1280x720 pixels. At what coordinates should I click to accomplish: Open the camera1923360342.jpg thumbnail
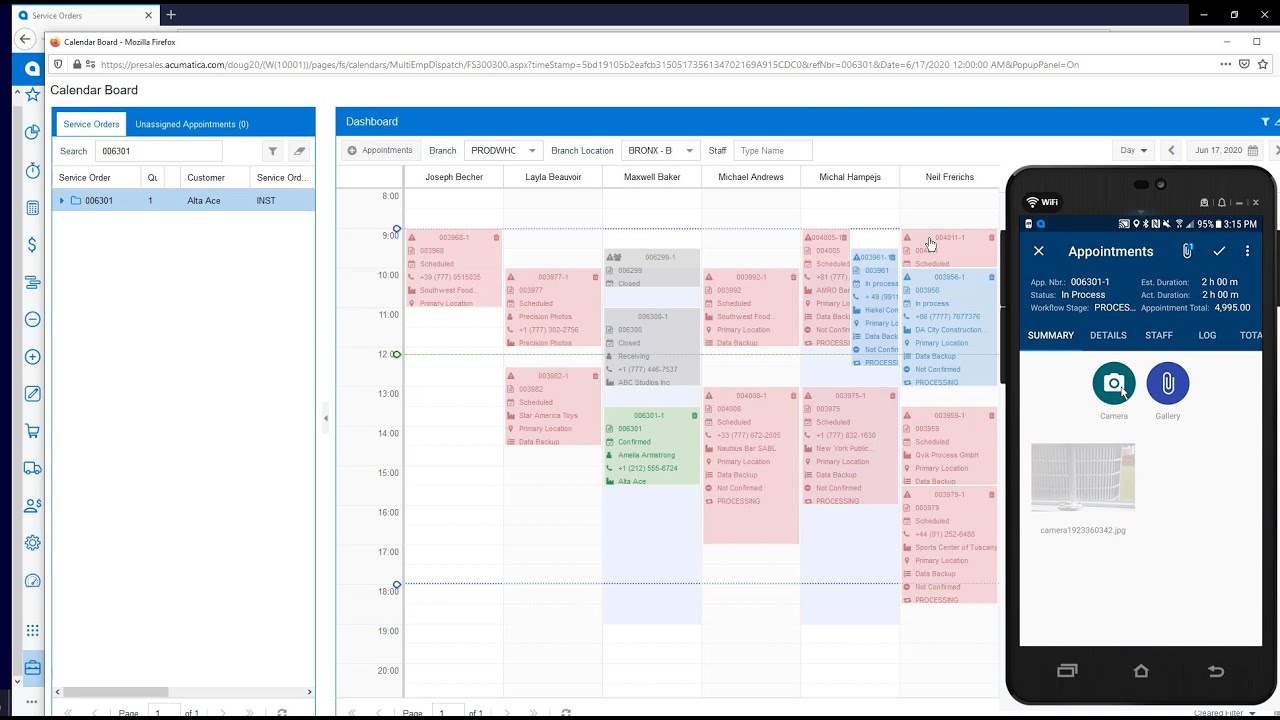coord(1082,478)
